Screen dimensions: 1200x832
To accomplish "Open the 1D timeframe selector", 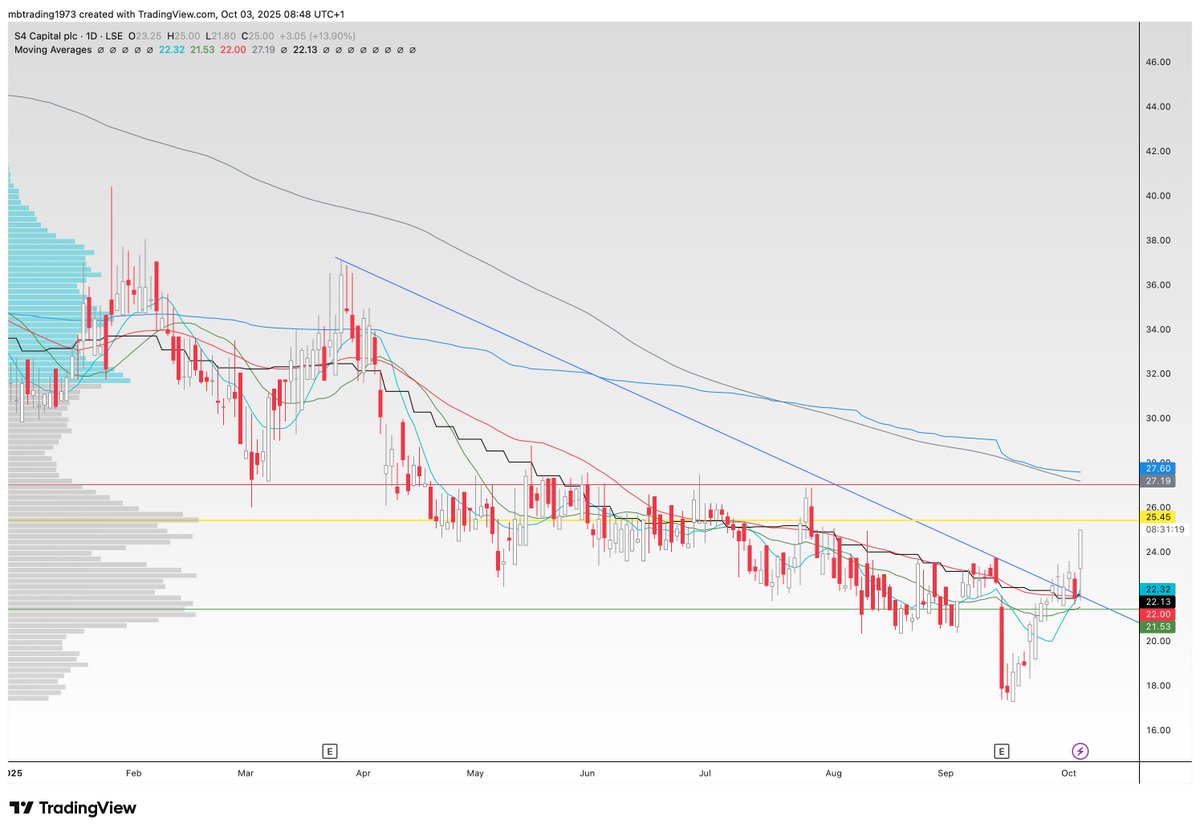I will [x=90, y=36].
